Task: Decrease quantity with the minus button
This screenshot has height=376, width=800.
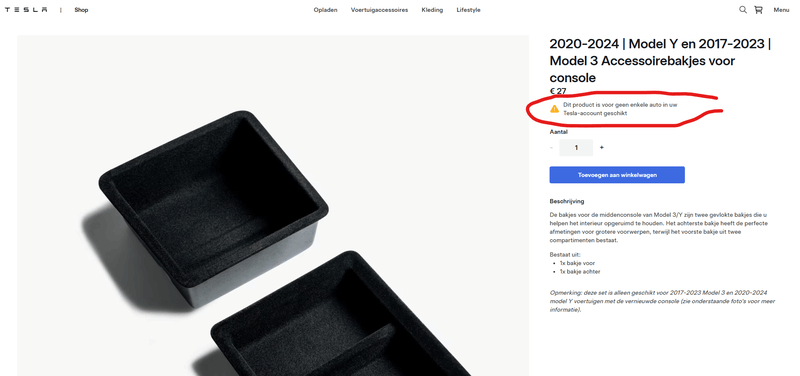Action: point(552,147)
